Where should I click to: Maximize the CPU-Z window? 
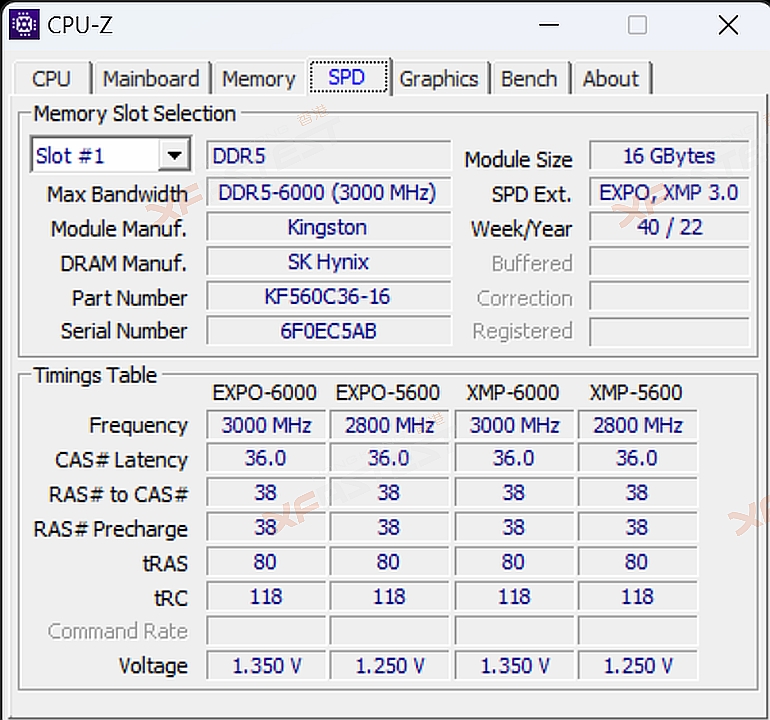pos(637,25)
